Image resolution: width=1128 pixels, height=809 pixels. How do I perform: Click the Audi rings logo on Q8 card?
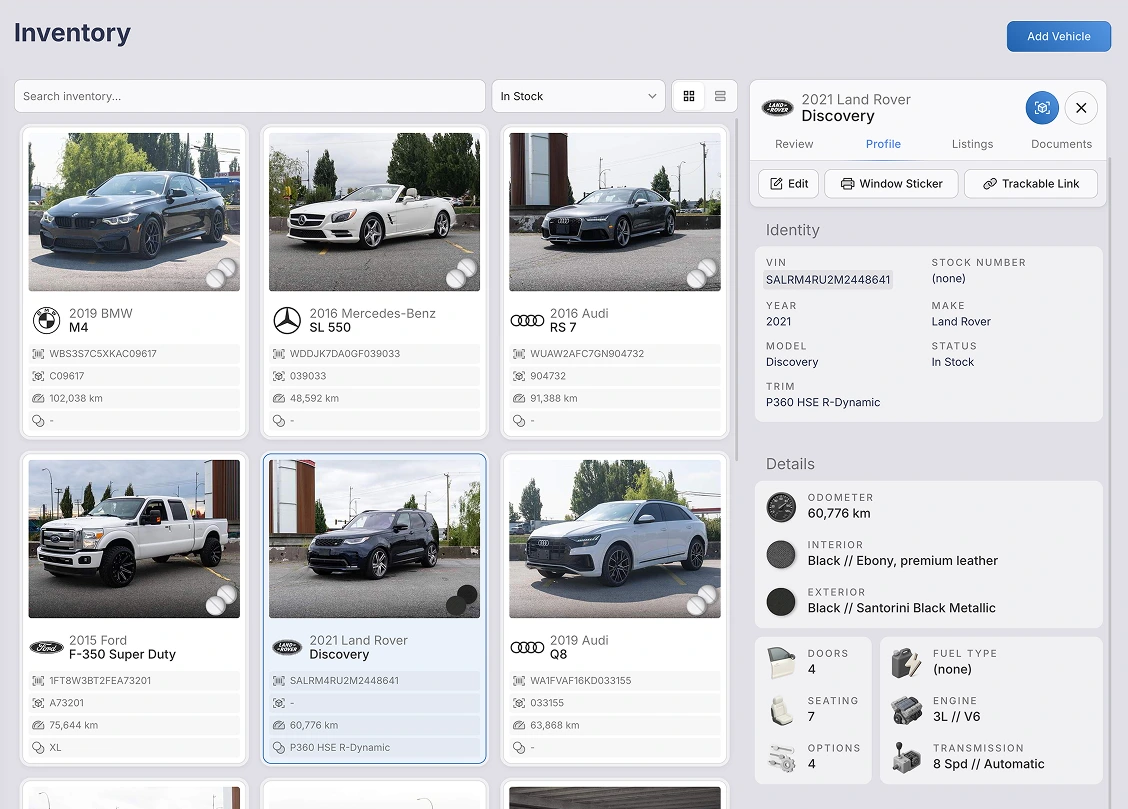pos(527,647)
